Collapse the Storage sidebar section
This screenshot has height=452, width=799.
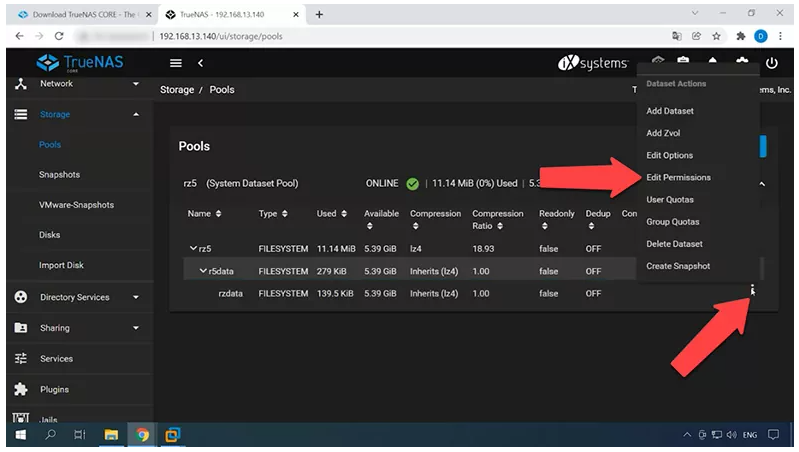[136, 114]
